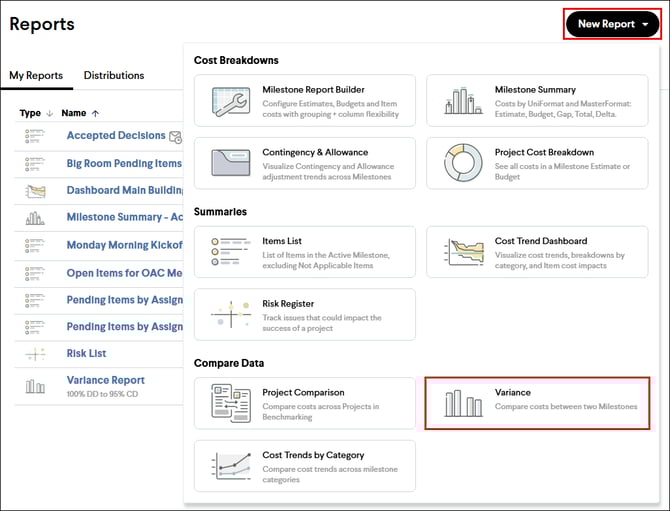The height and width of the screenshot is (511, 670).
Task: Select the Risk Register scatter icon
Action: click(x=230, y=315)
